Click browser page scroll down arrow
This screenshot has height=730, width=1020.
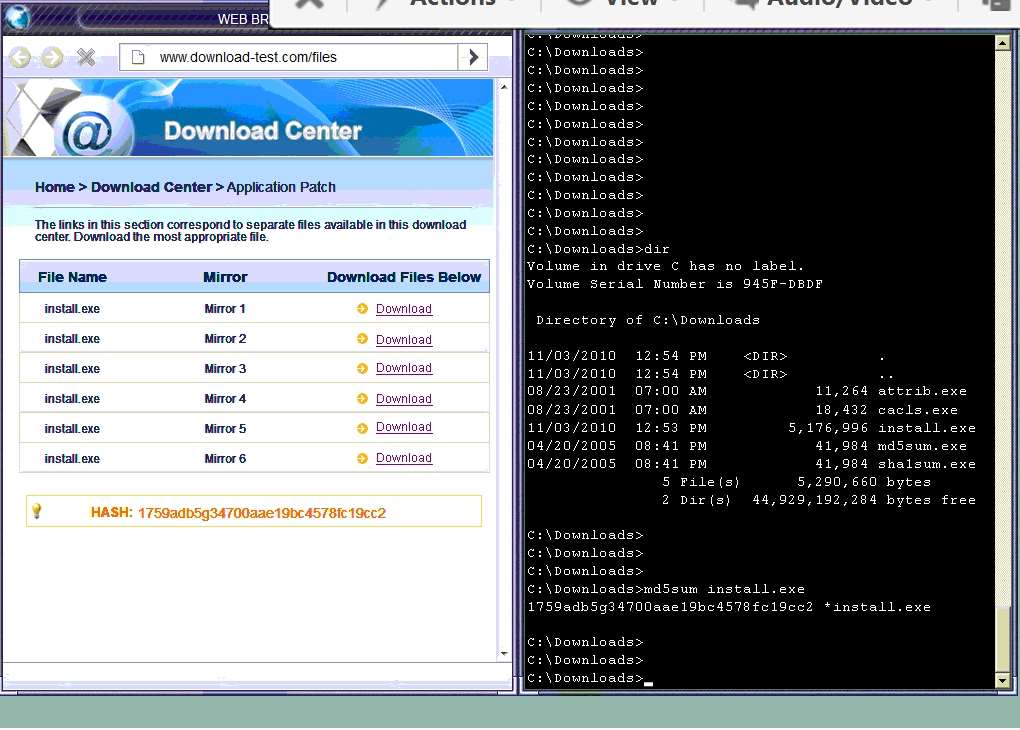pos(503,653)
